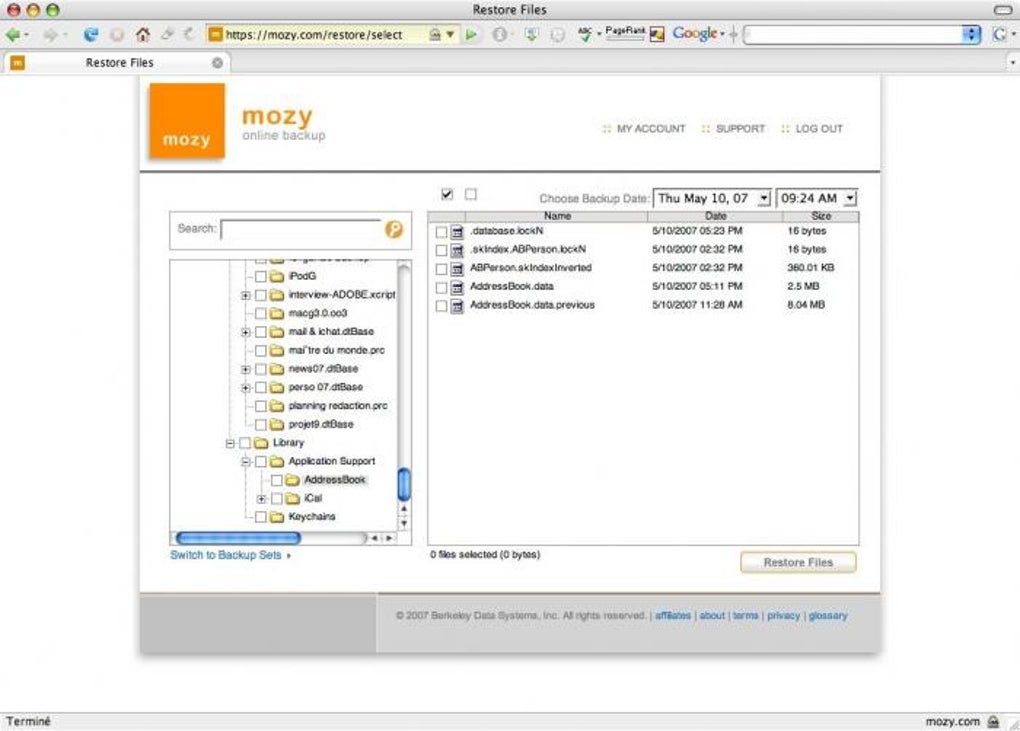Sort files by the Date column header
This screenshot has height=731, width=1020.
click(x=715, y=216)
